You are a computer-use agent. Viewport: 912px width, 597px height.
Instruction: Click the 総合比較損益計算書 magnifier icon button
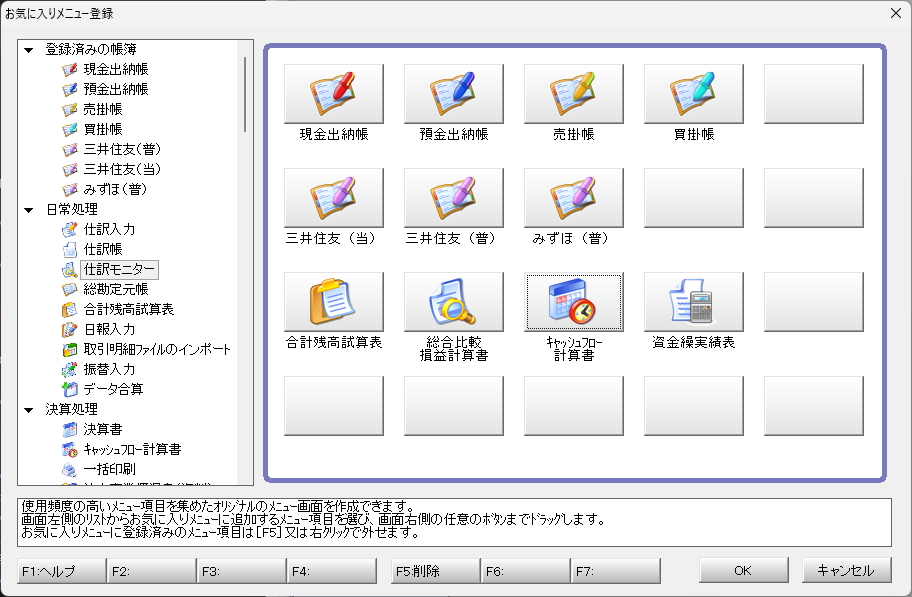(454, 302)
